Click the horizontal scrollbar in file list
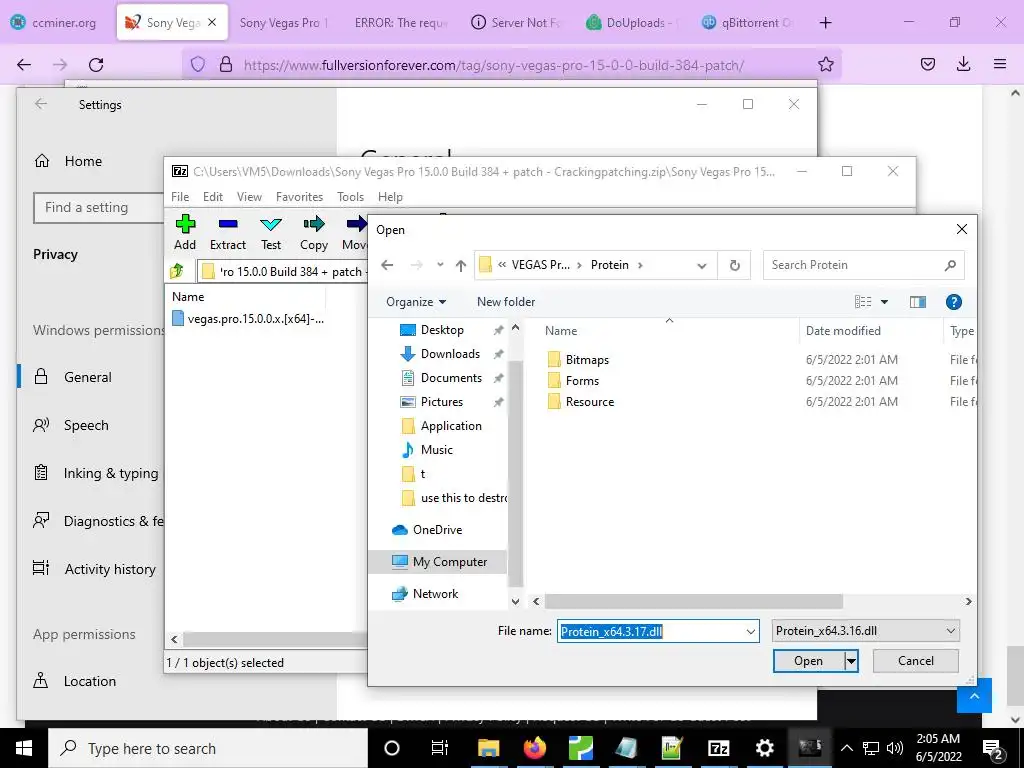The width and height of the screenshot is (1024, 768). pyautogui.click(x=693, y=601)
